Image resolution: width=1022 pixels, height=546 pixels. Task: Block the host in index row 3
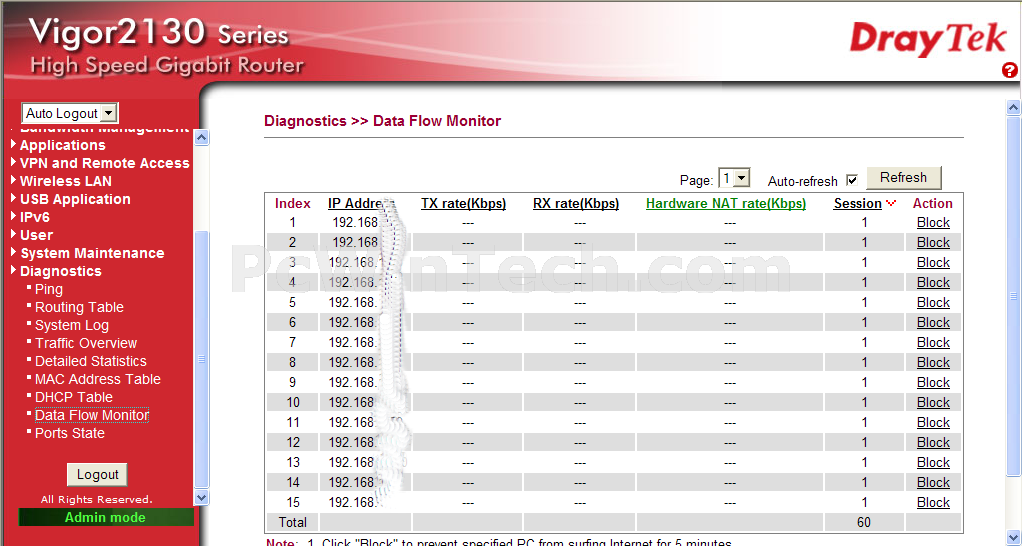click(x=933, y=263)
